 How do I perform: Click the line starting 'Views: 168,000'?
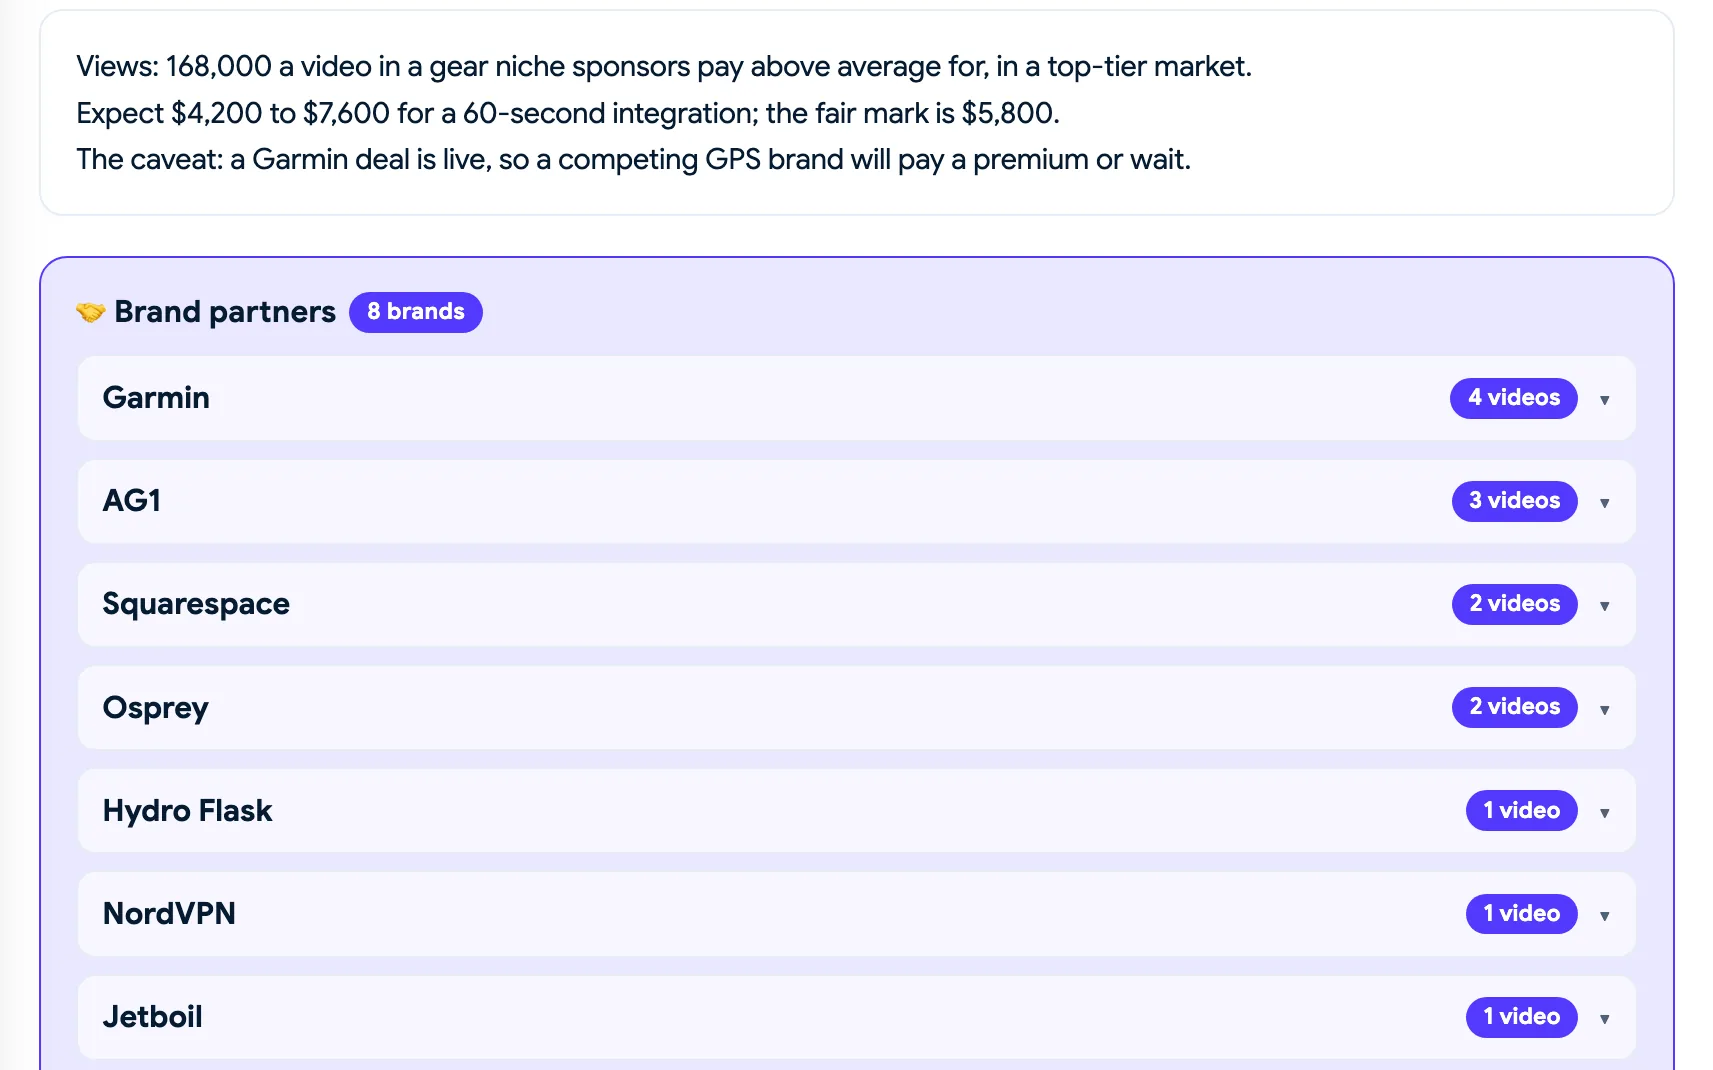pyautogui.click(x=664, y=67)
